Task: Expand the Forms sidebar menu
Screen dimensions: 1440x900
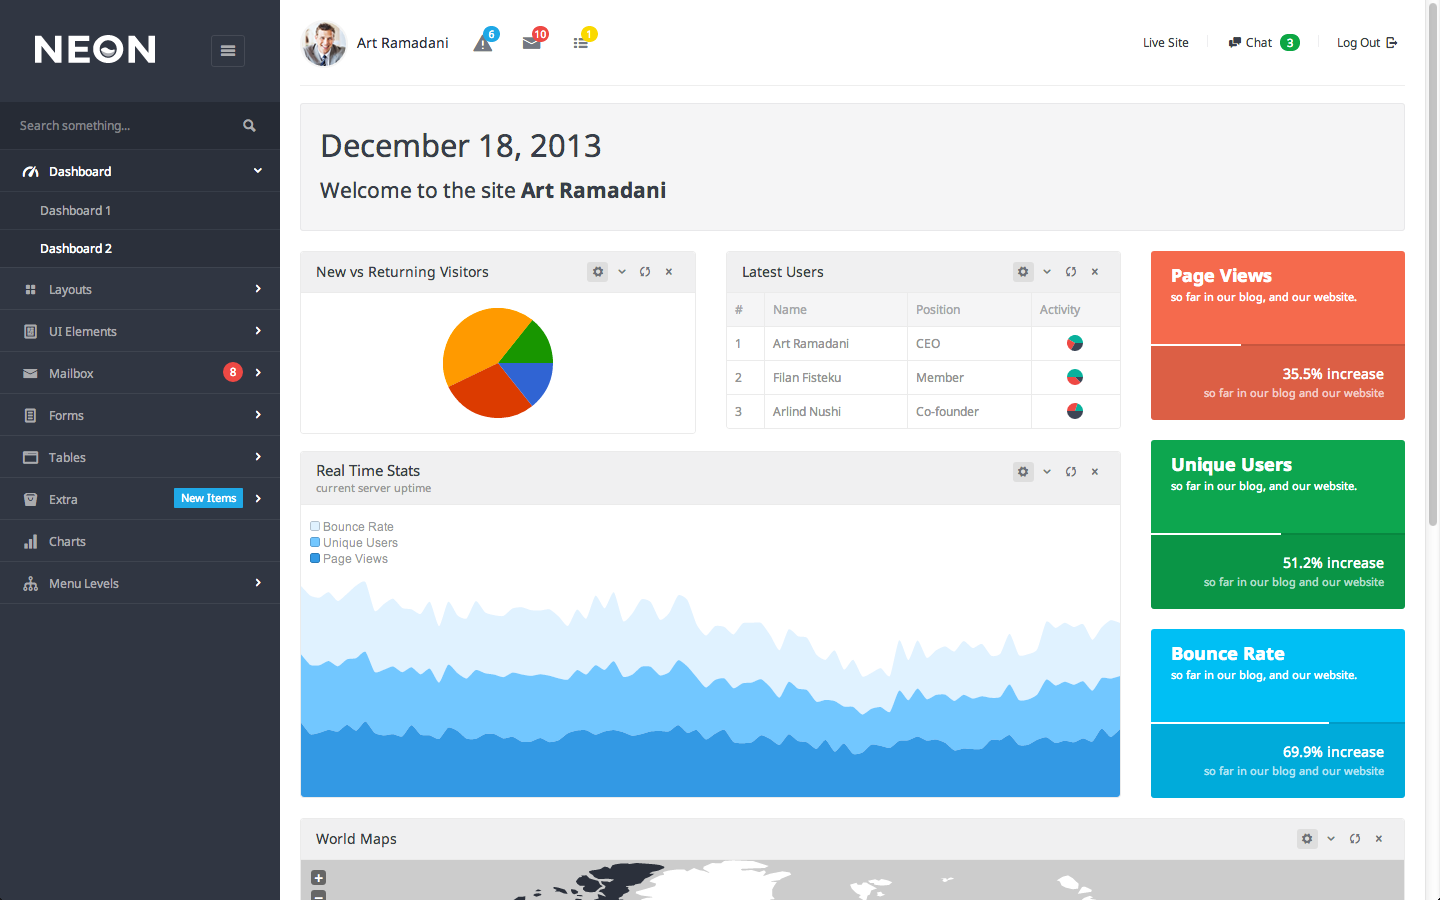Action: [140, 415]
